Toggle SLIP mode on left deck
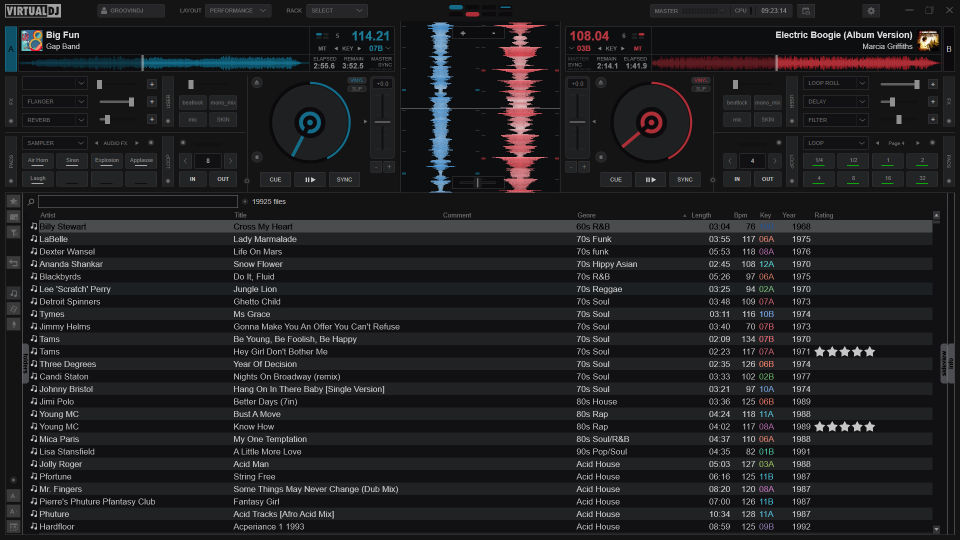 [356, 89]
